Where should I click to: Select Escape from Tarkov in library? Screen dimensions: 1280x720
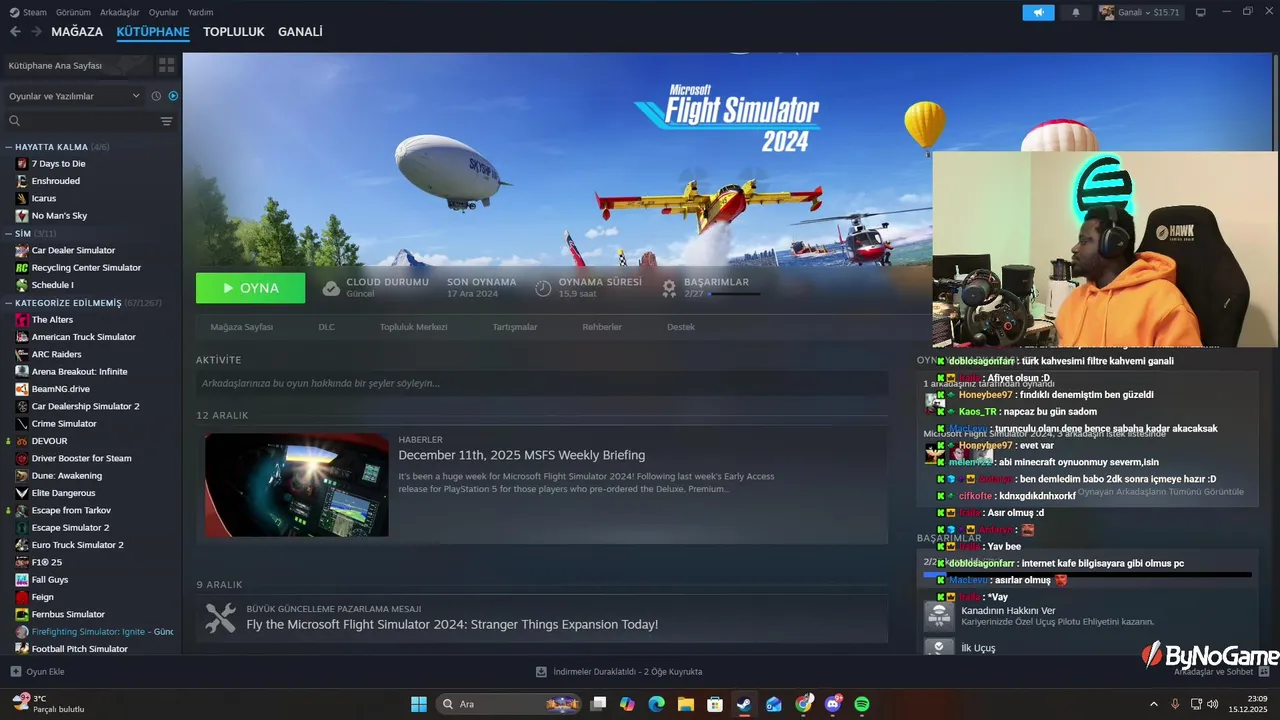pos(71,510)
